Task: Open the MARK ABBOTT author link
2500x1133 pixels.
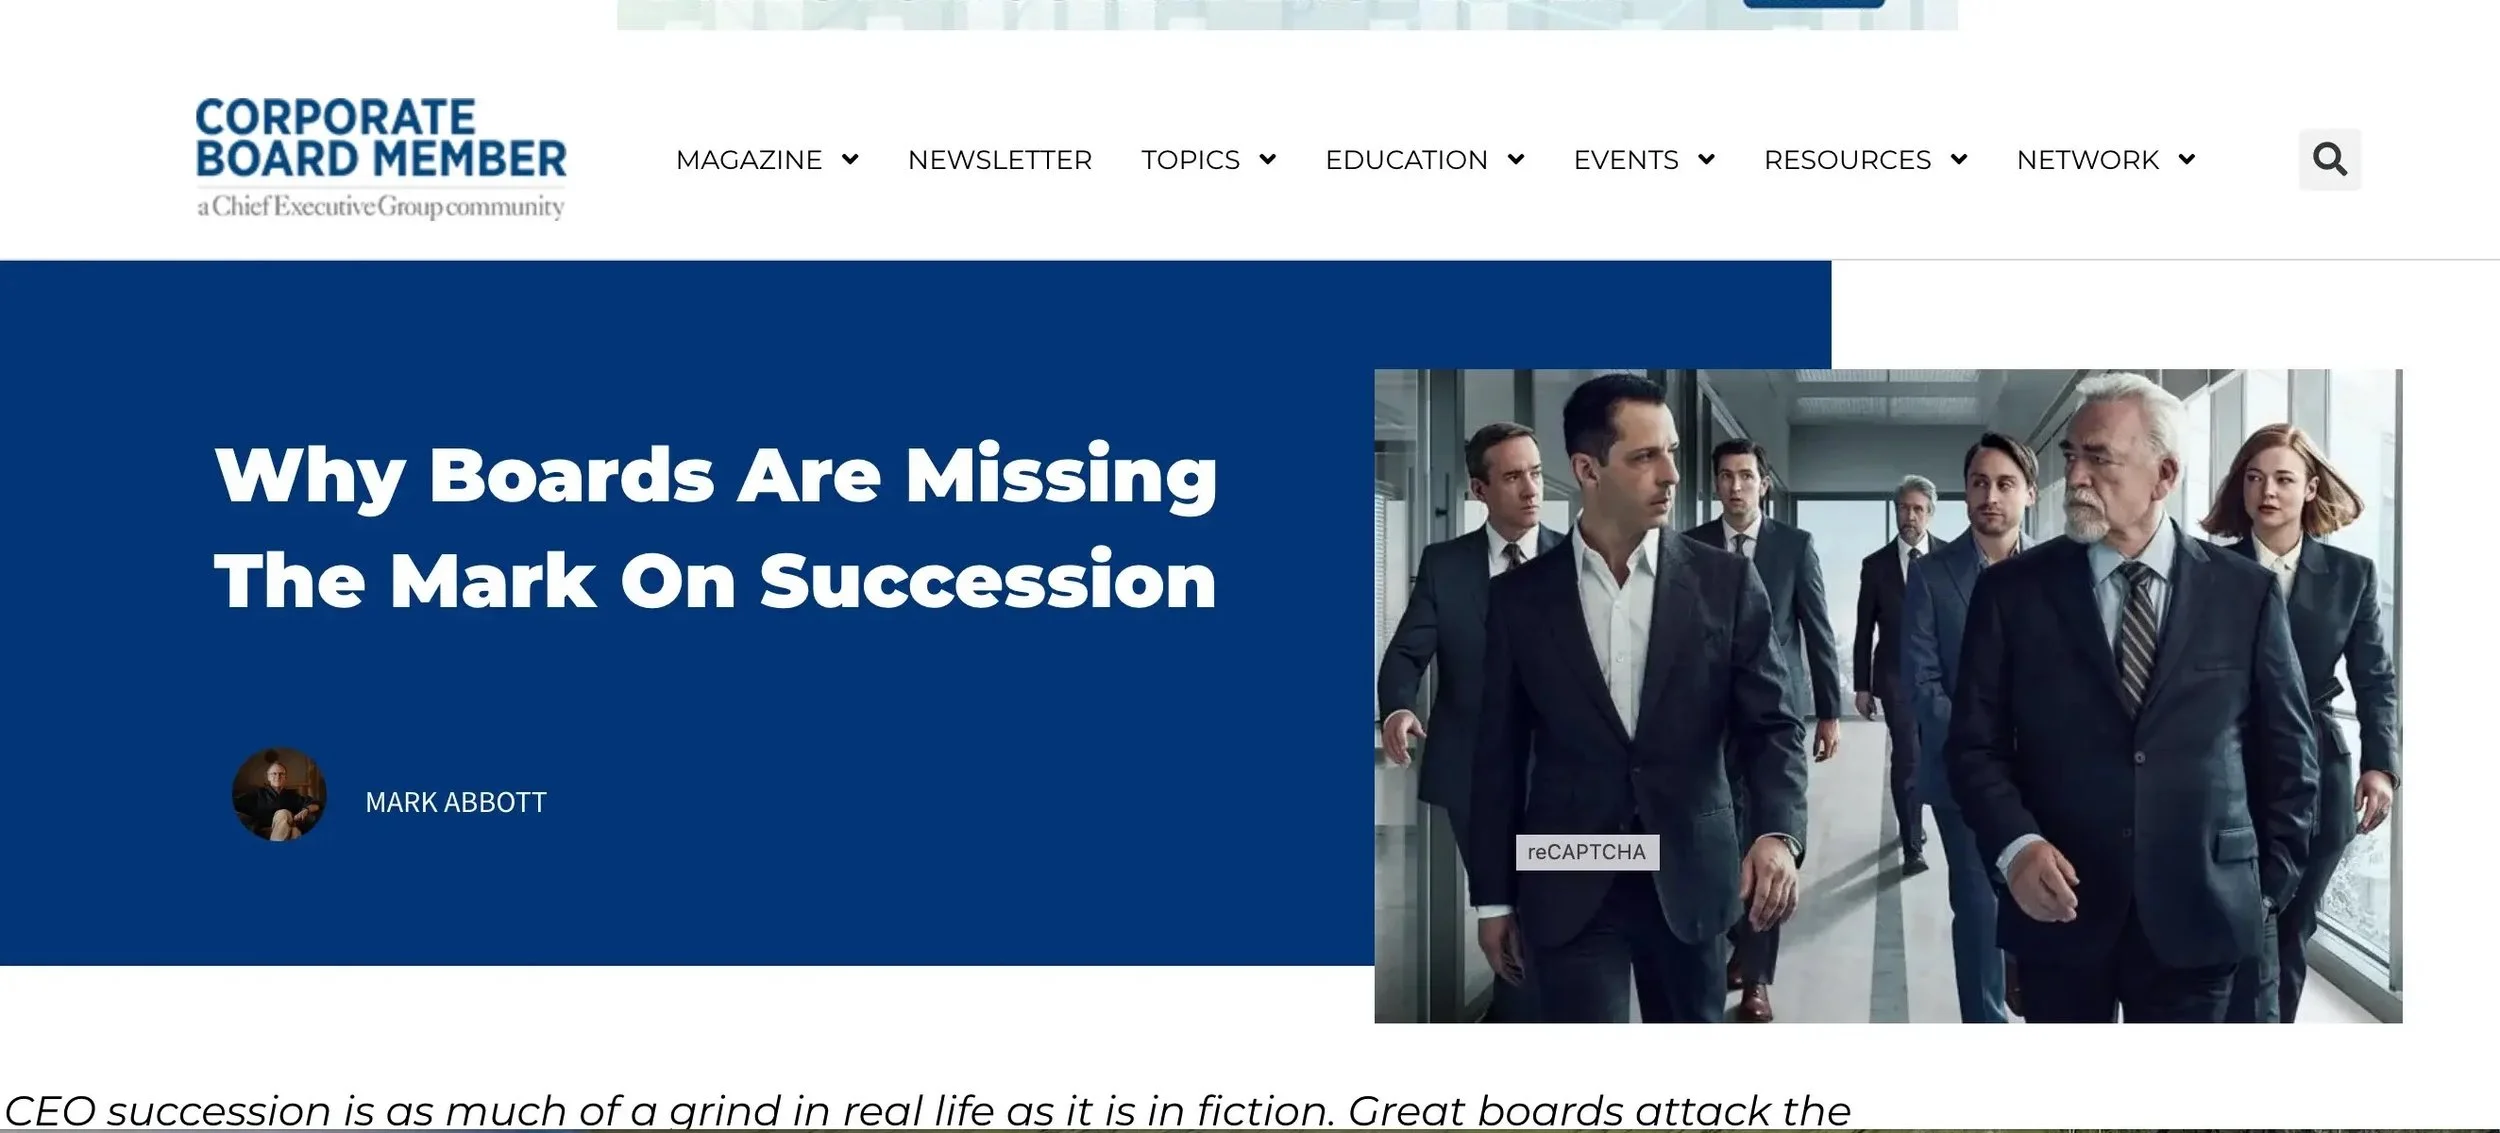Action: 456,802
